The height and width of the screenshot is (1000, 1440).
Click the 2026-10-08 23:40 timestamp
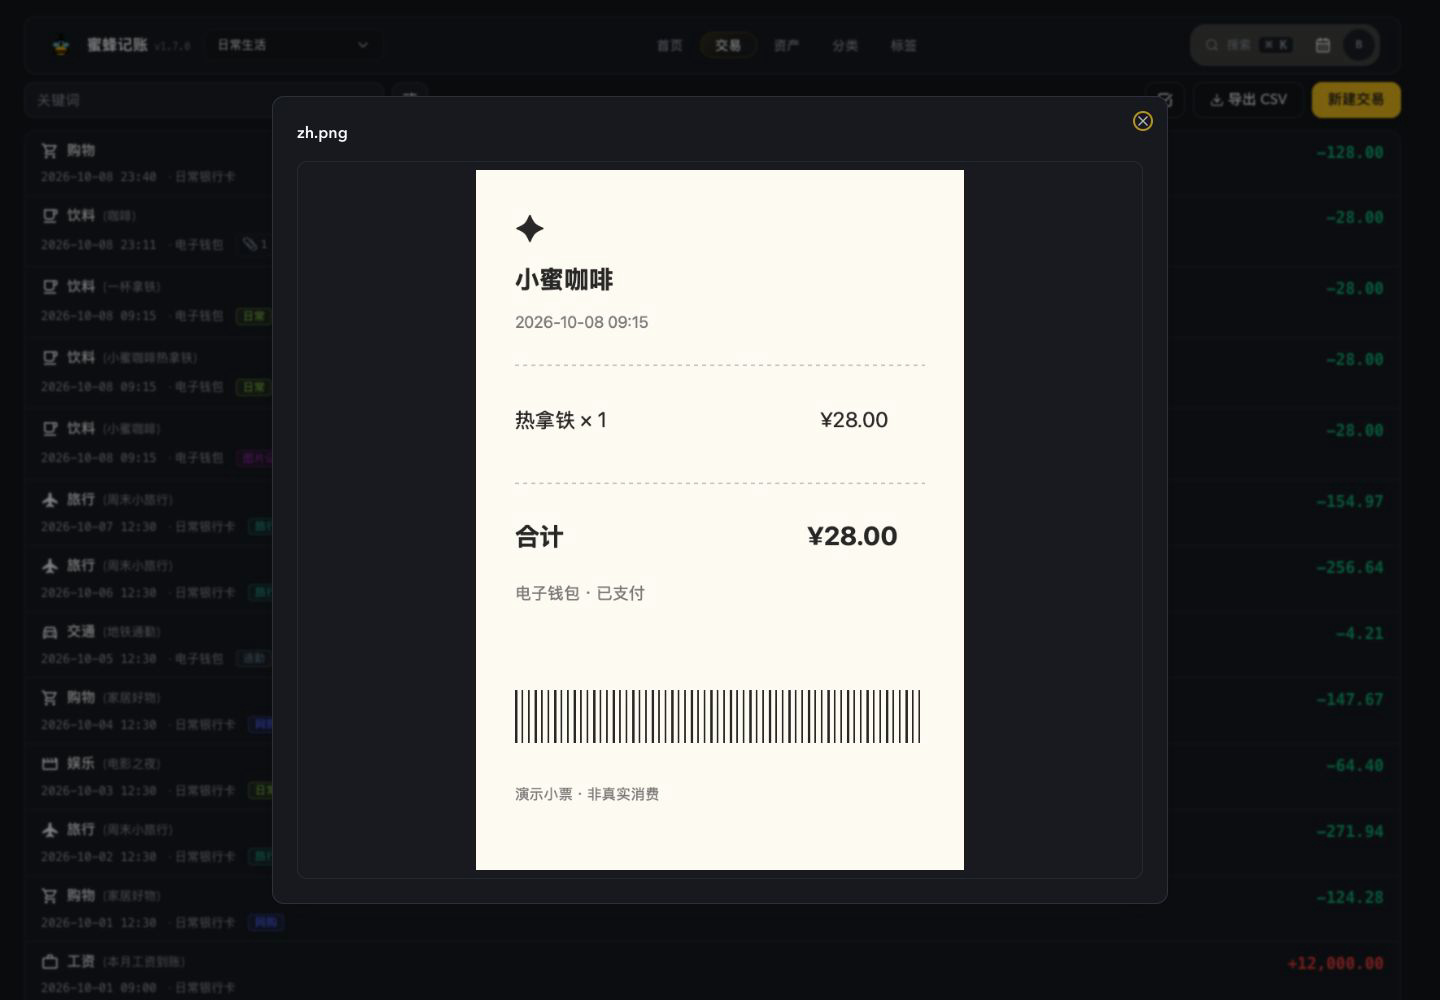tap(98, 177)
